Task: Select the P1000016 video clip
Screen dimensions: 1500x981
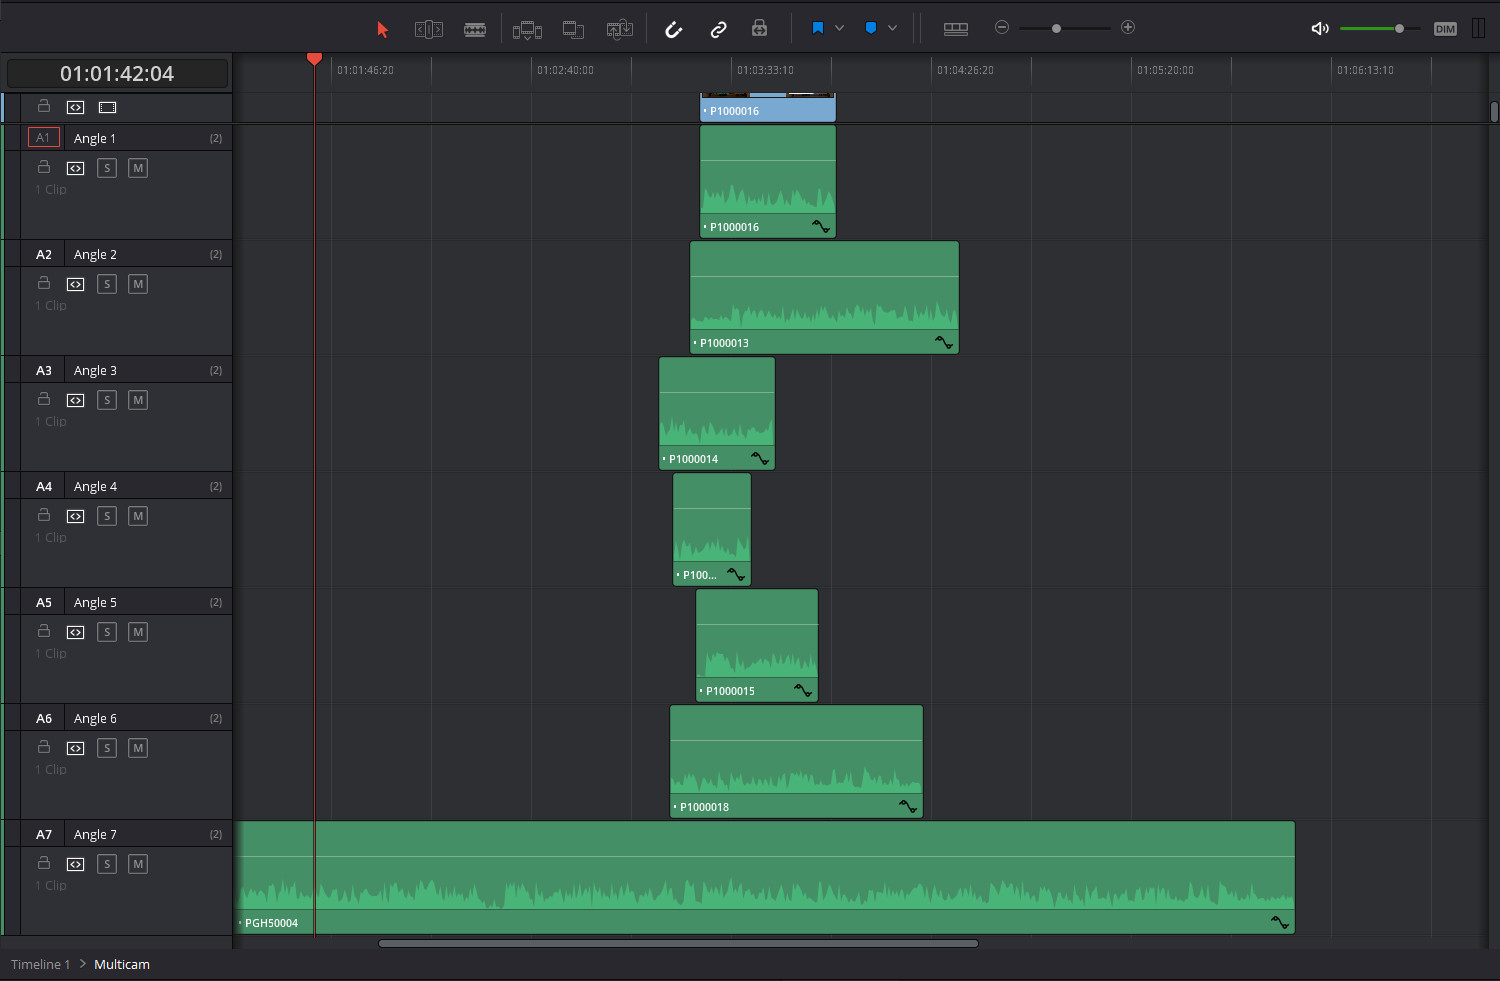Action: pos(768,108)
